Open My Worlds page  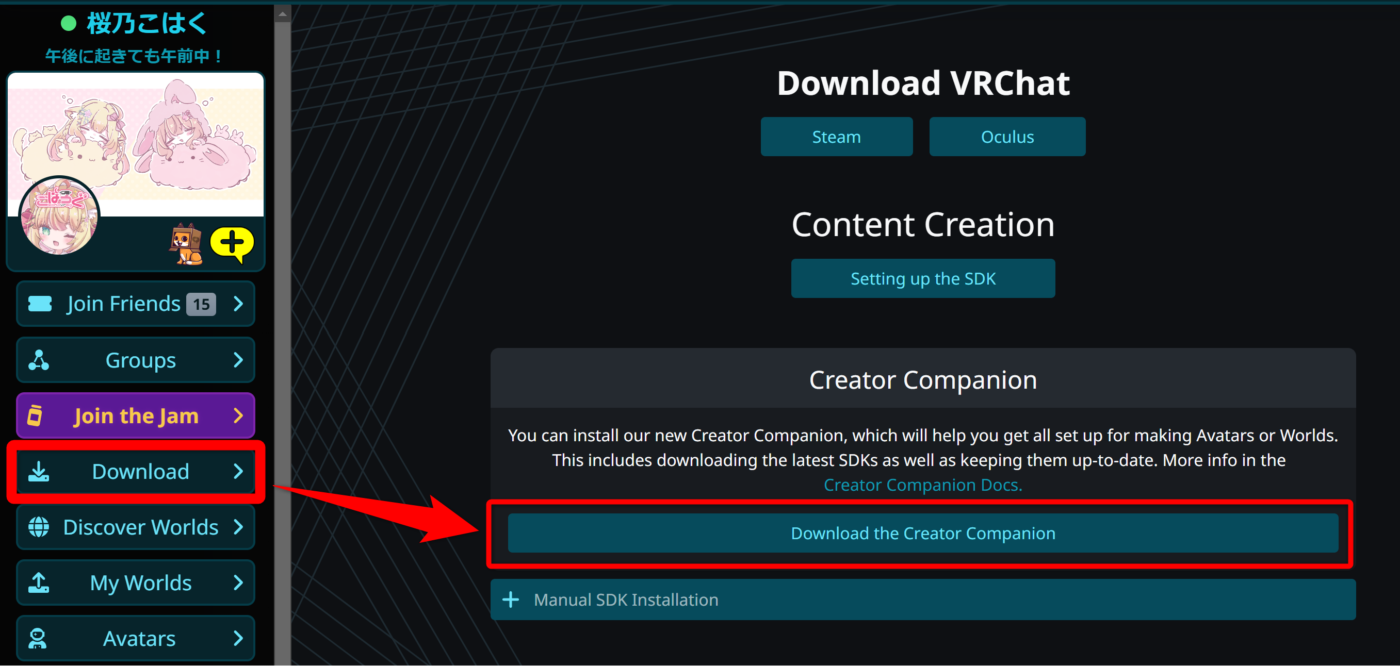(136, 583)
